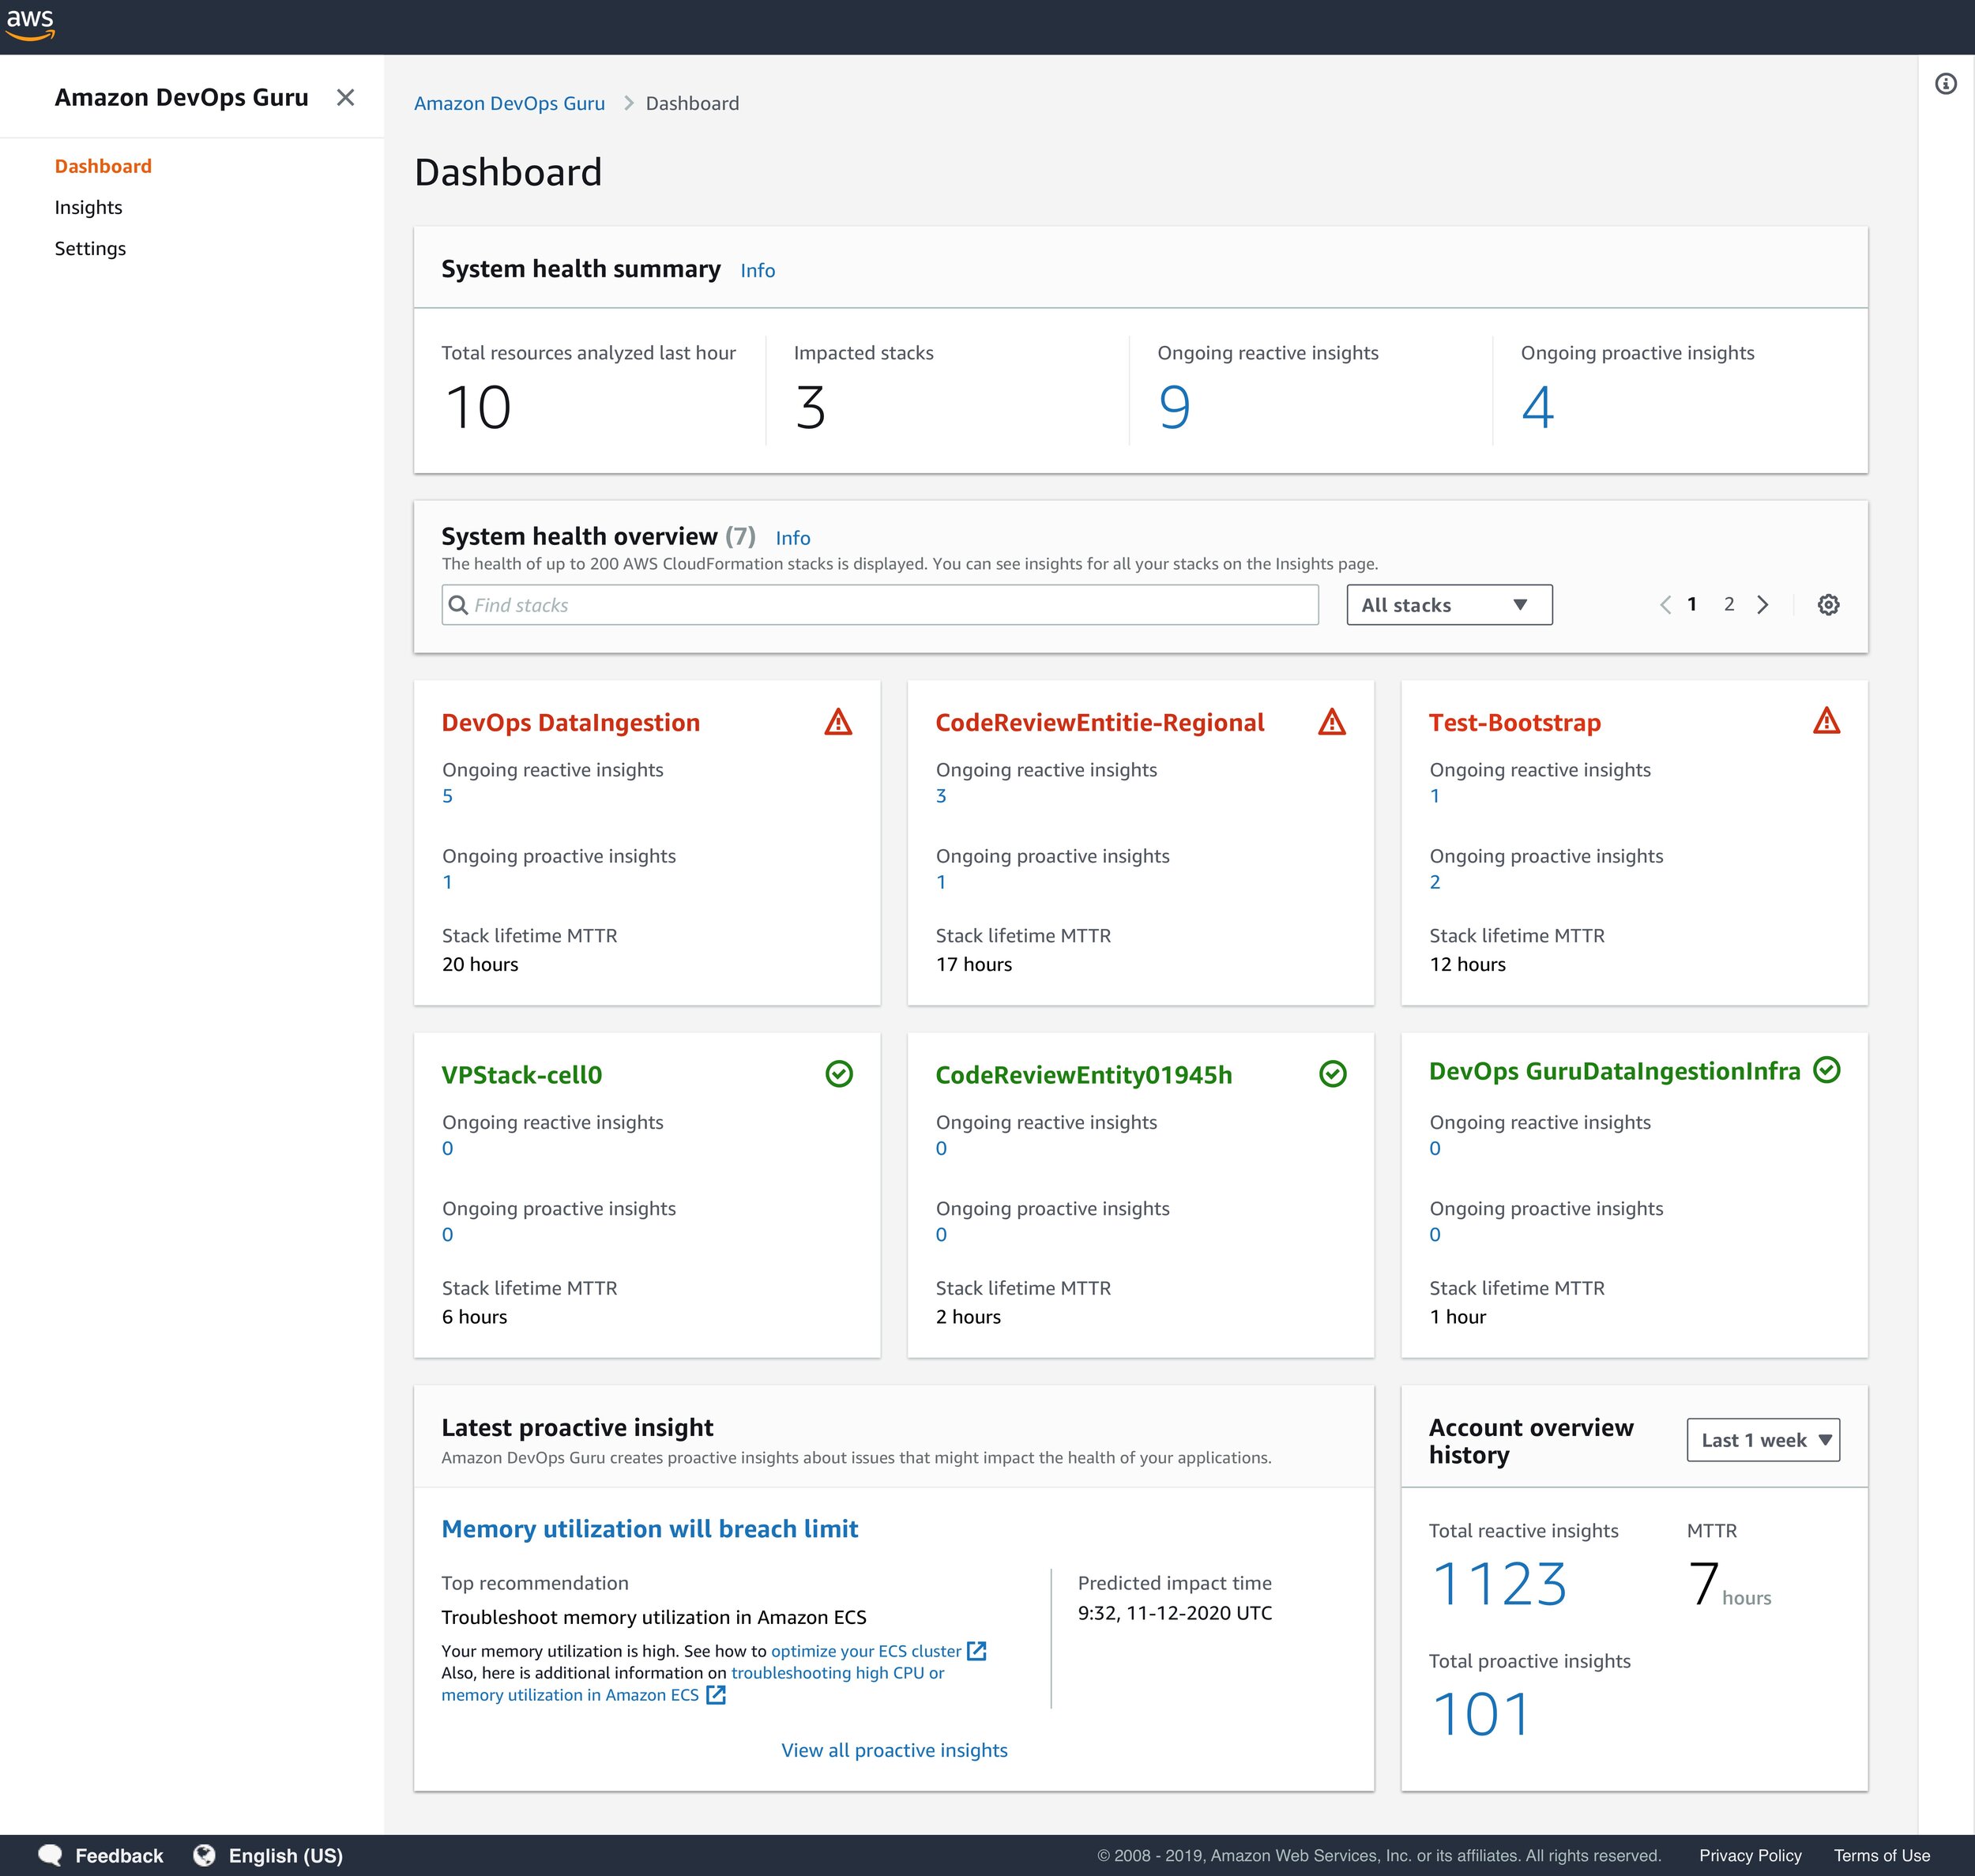Image resolution: width=1975 pixels, height=1876 pixels.
Task: Click the Impacted stacks value 3
Action: pyautogui.click(x=810, y=408)
